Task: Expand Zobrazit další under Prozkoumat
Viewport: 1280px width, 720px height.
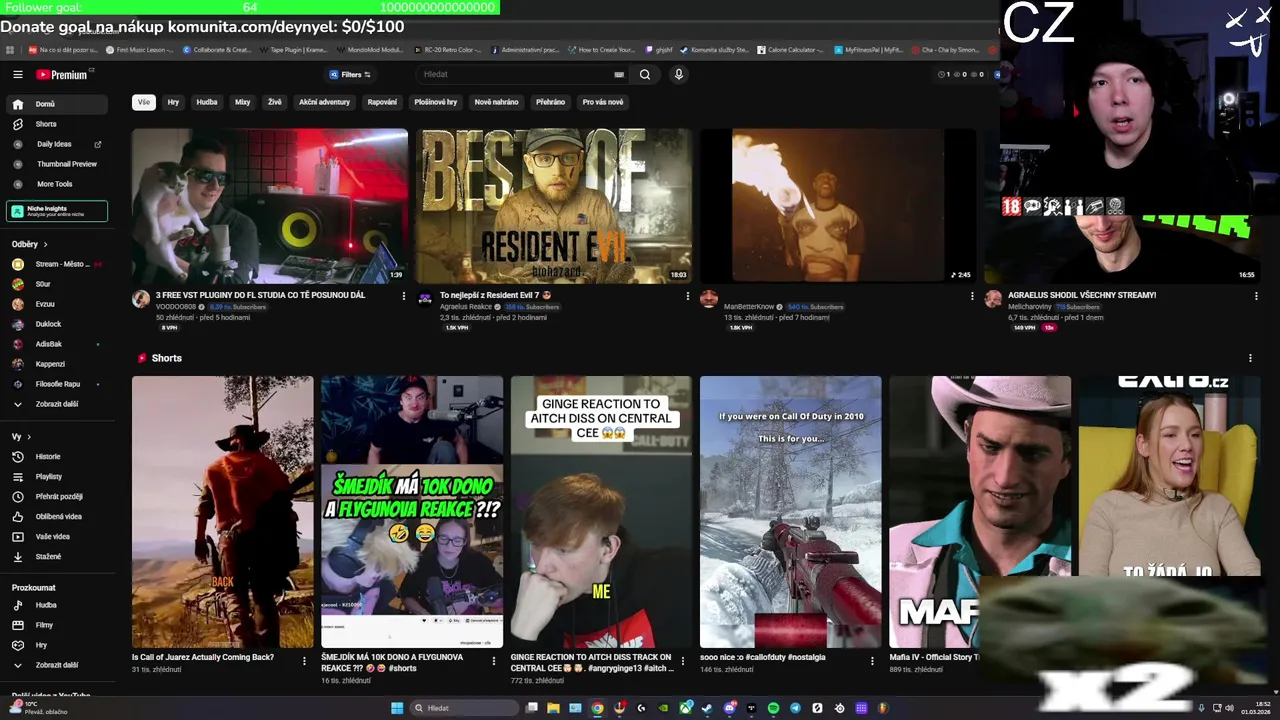Action: (x=57, y=665)
